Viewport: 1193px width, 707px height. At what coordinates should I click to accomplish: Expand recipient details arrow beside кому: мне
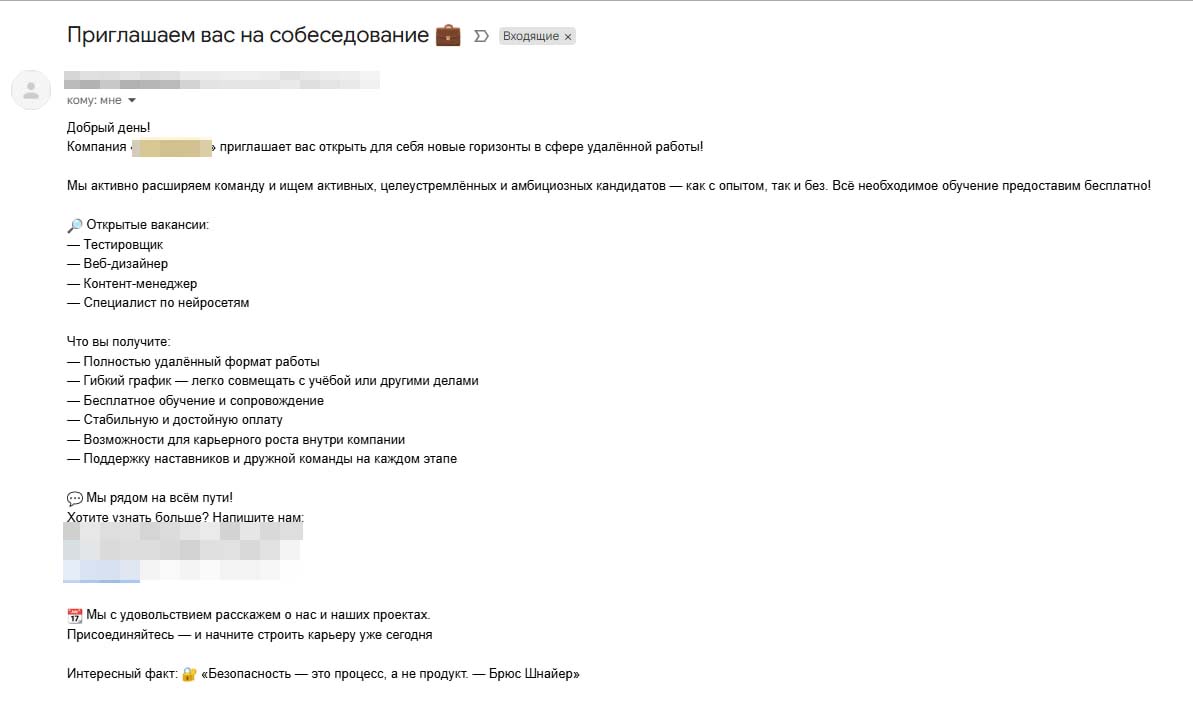click(132, 100)
